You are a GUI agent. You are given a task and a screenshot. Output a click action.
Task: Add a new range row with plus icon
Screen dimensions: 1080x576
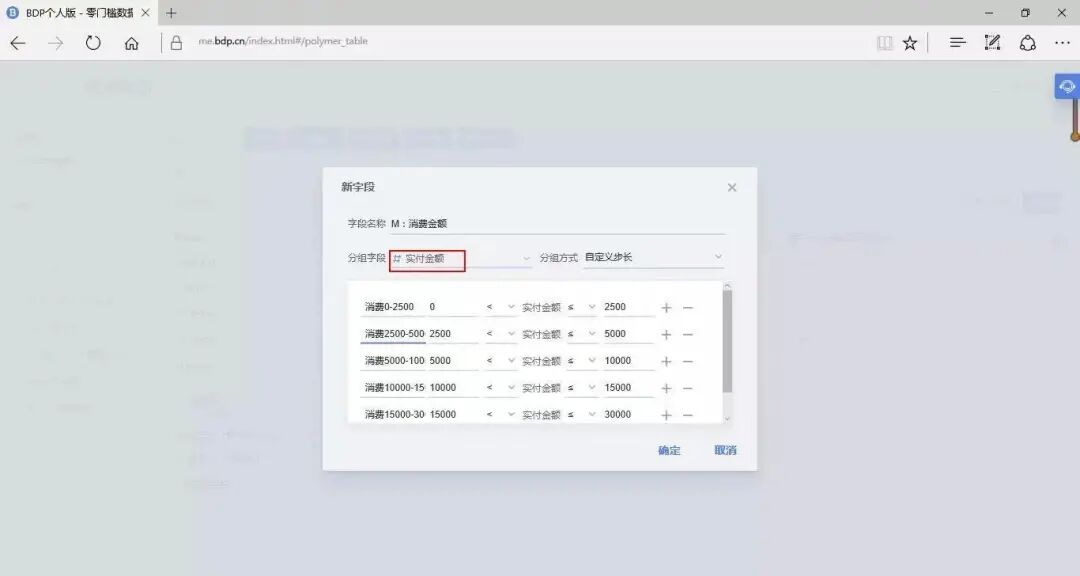(x=666, y=306)
